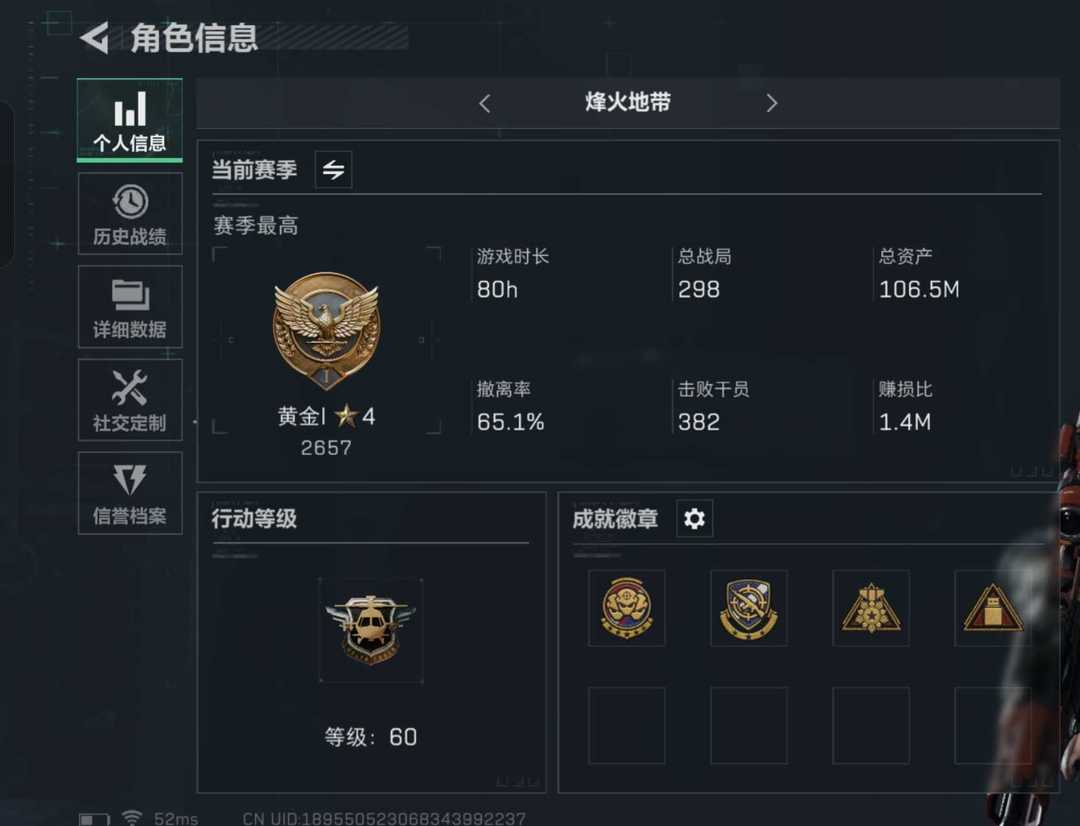Open the 个人信息 sidebar tab
The height and width of the screenshot is (826, 1080).
129,120
